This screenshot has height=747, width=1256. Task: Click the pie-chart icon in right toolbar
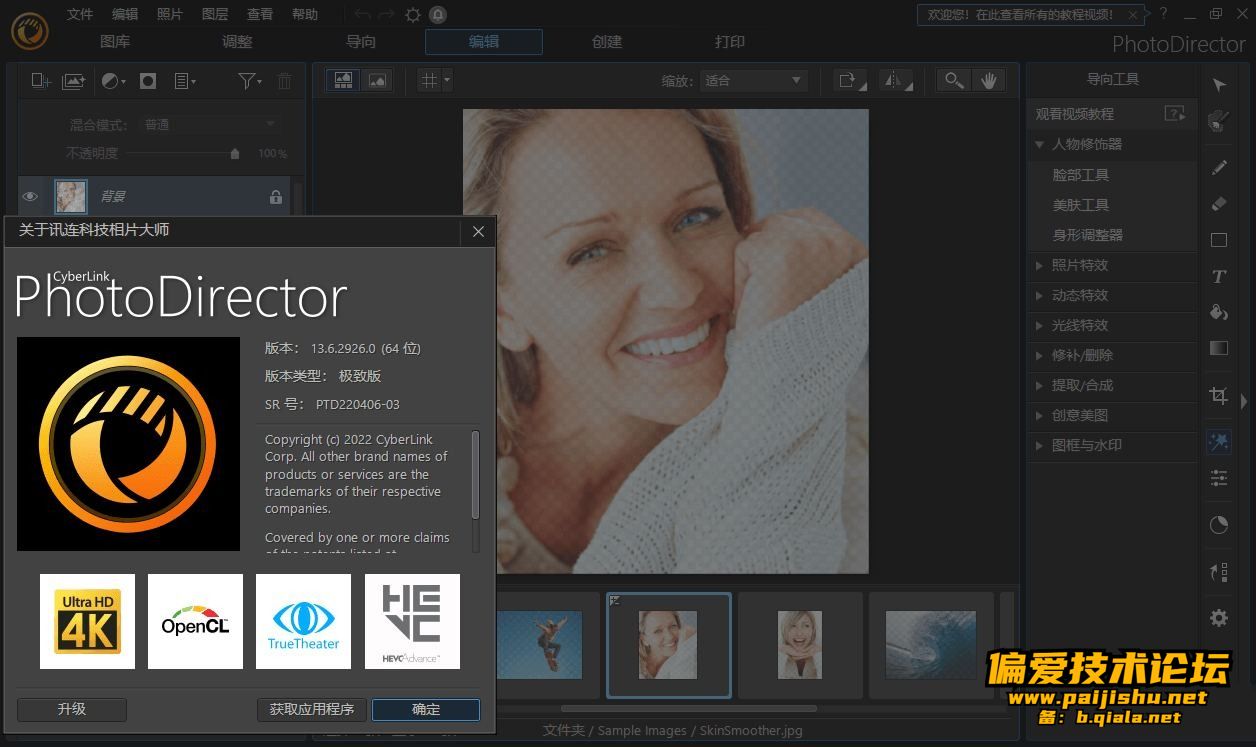click(1218, 525)
